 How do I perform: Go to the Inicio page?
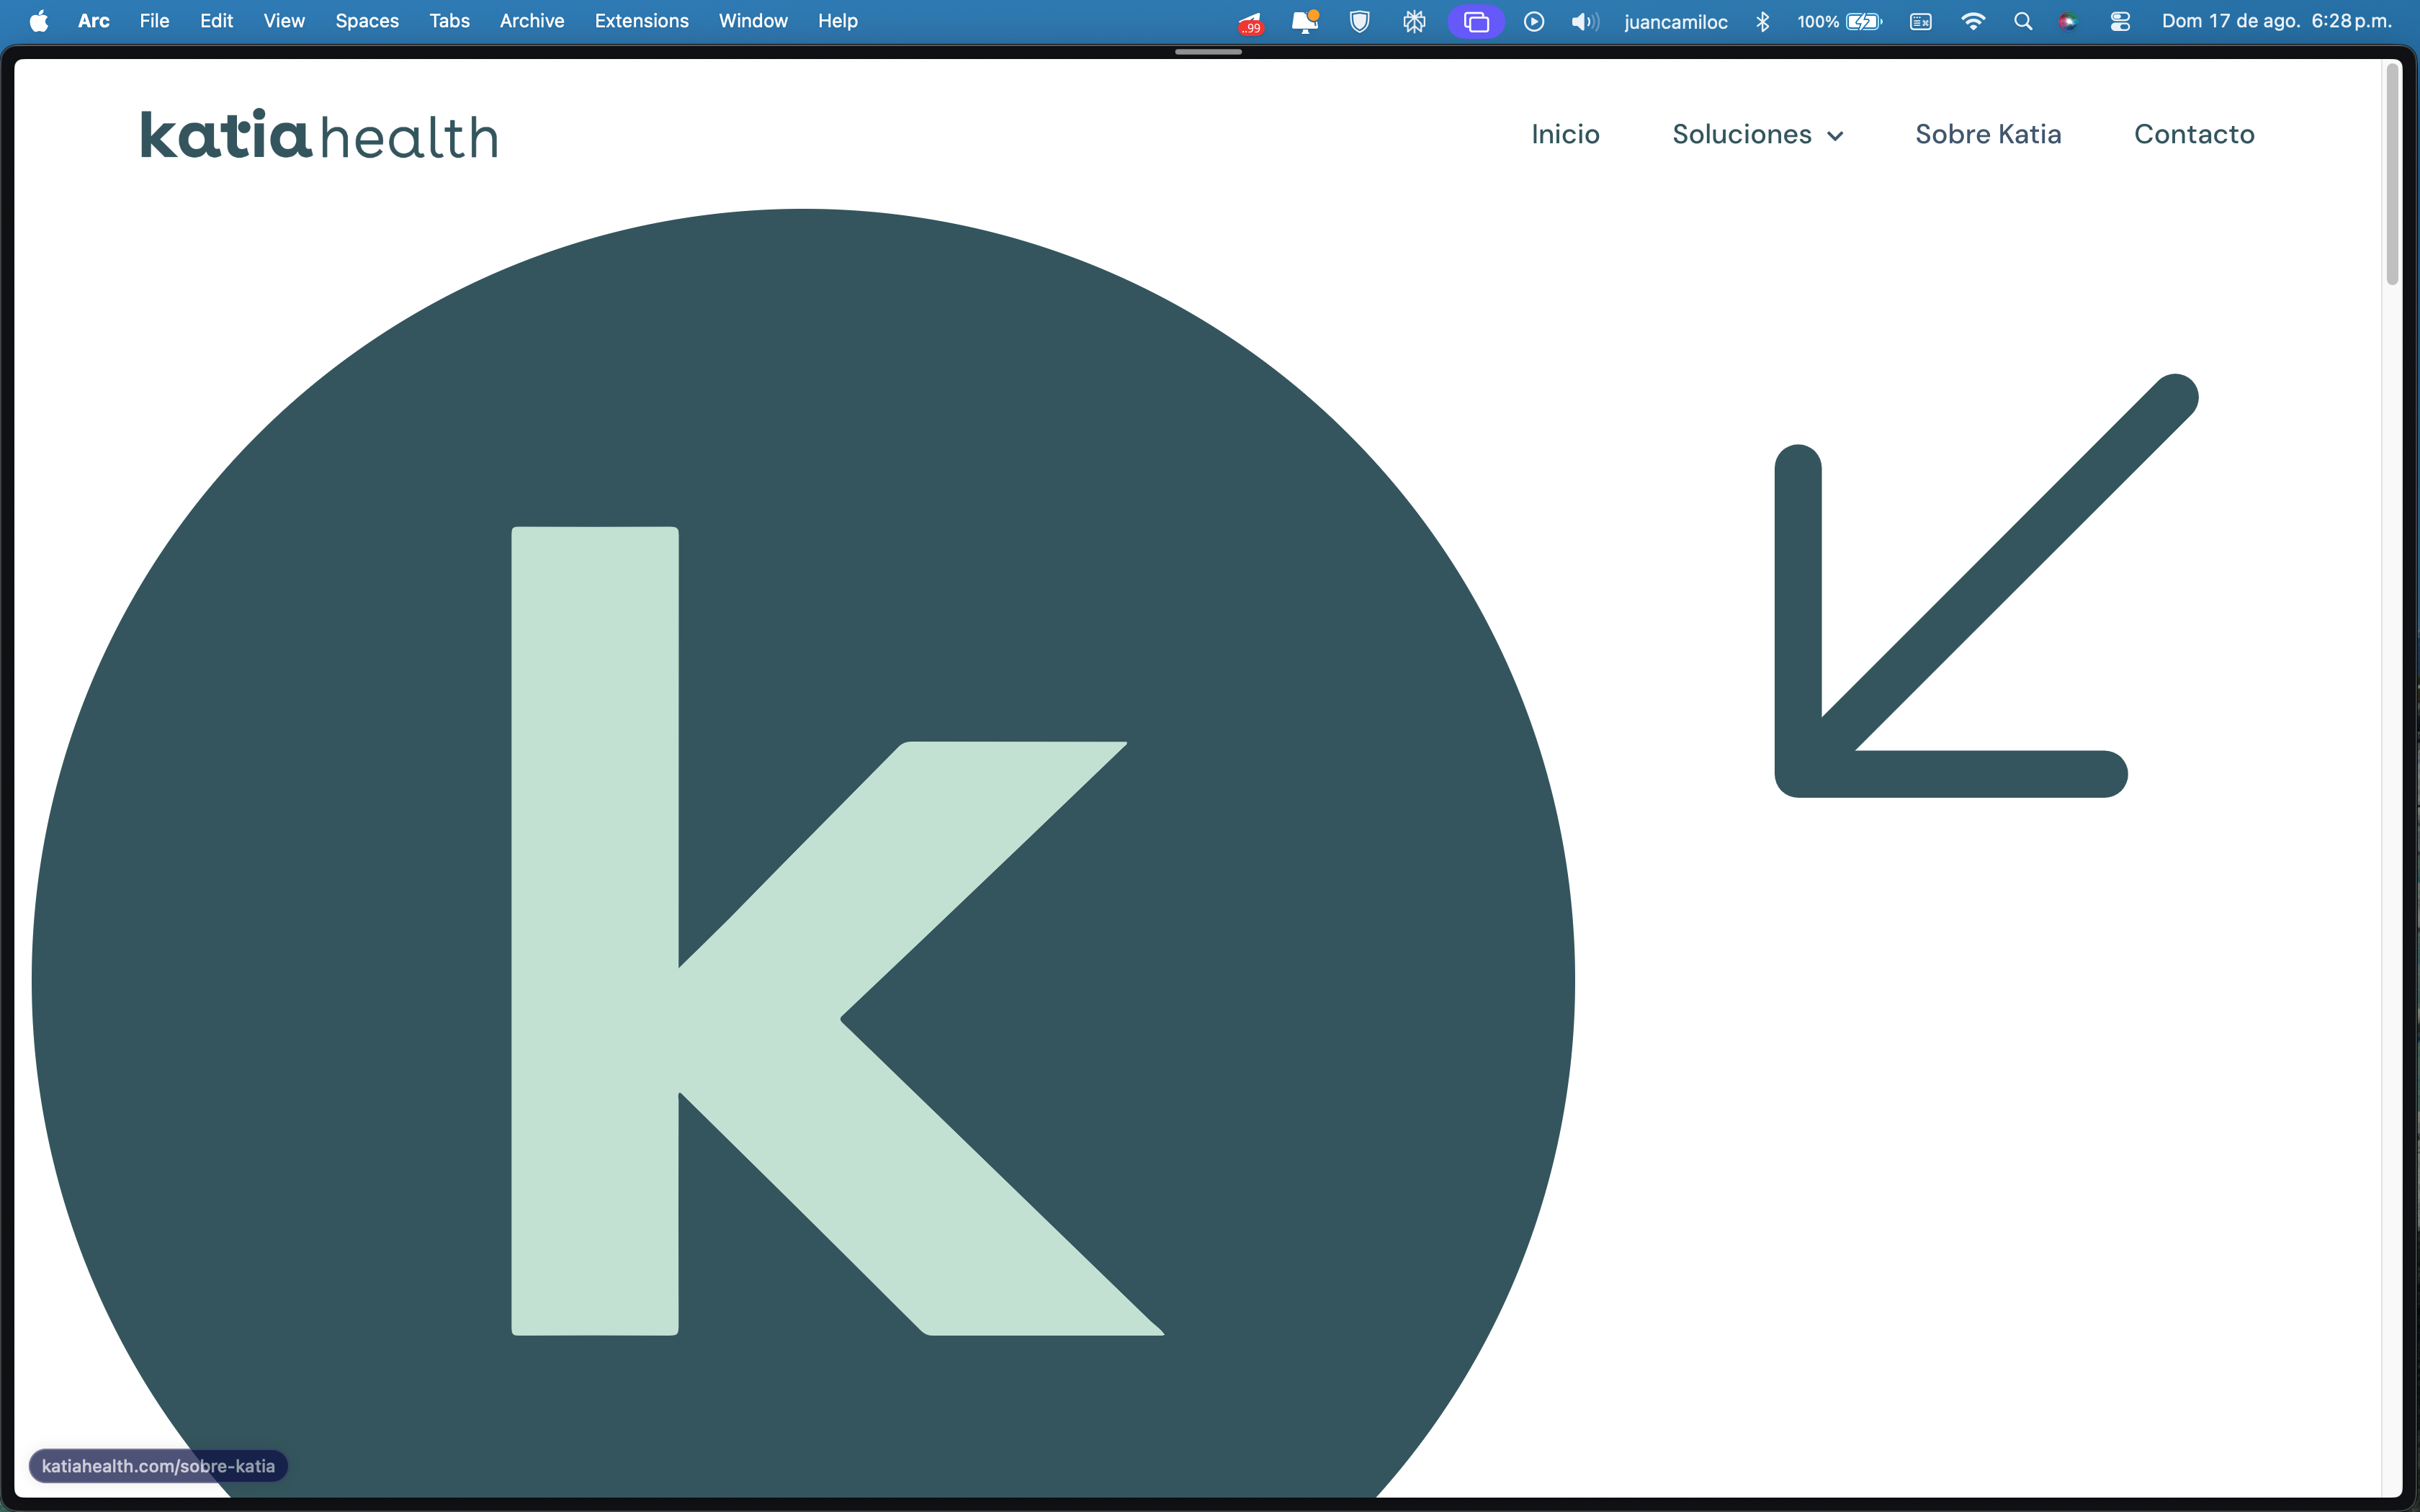pos(1565,134)
